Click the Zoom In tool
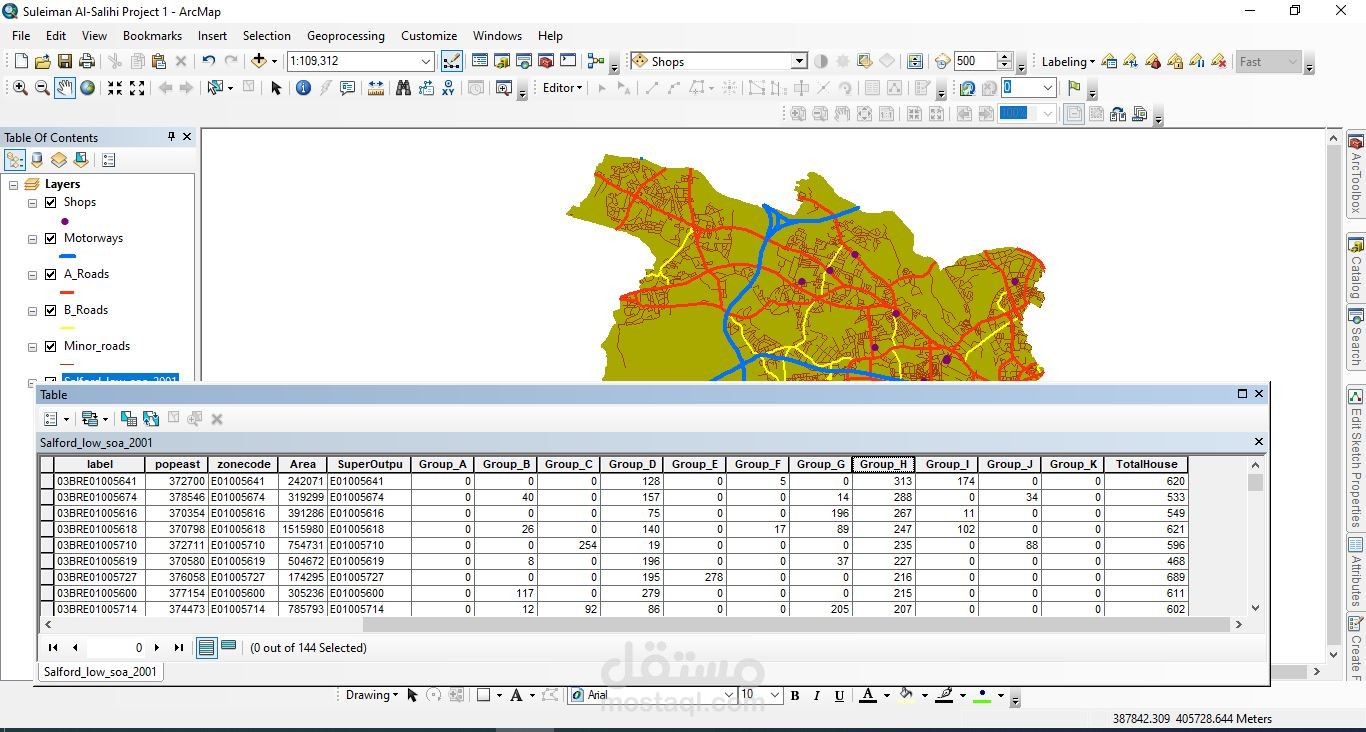 [x=19, y=88]
